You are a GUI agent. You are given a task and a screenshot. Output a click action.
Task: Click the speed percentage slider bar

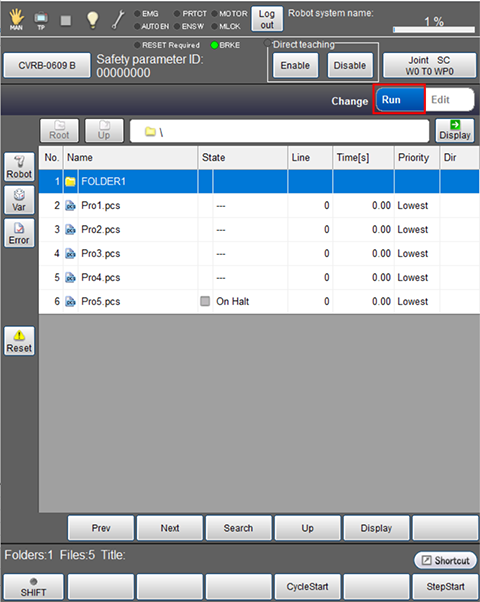click(x=434, y=30)
